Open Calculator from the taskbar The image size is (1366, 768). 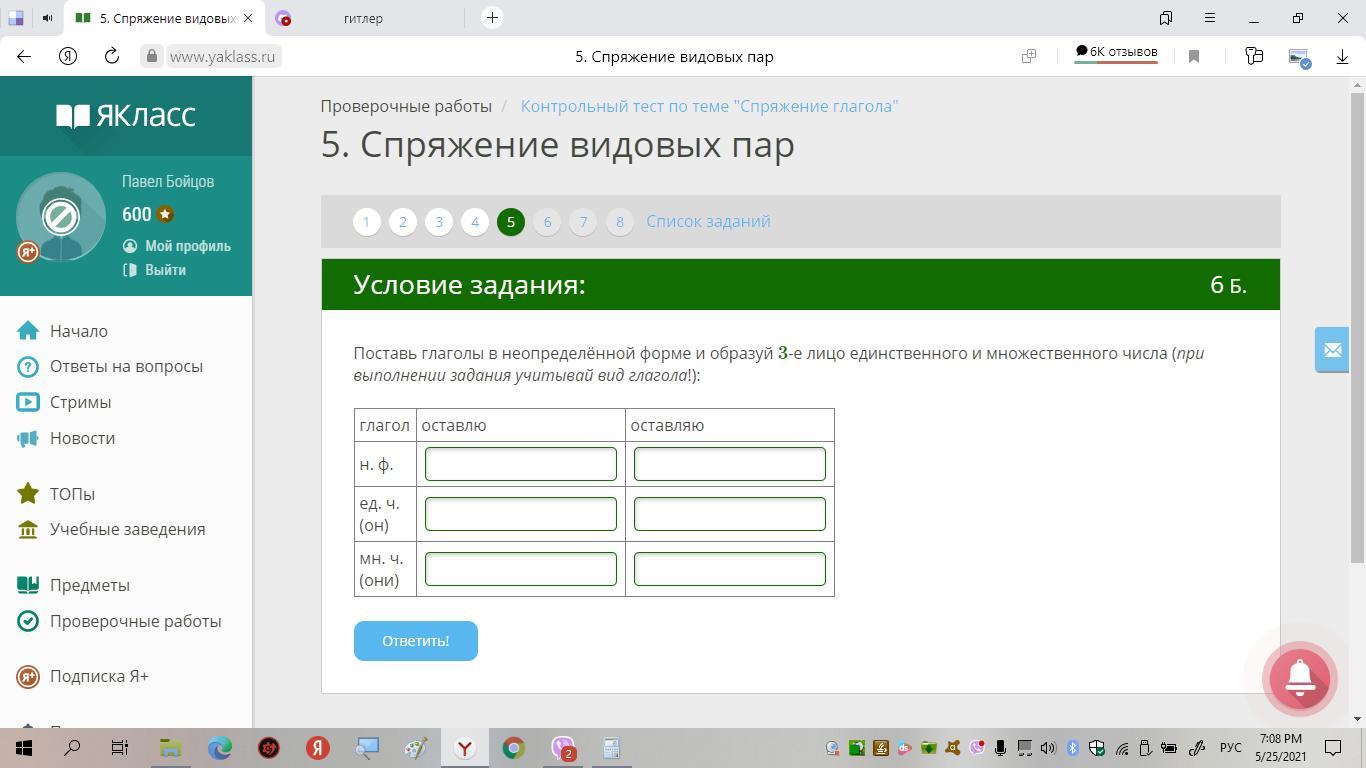(x=611, y=747)
